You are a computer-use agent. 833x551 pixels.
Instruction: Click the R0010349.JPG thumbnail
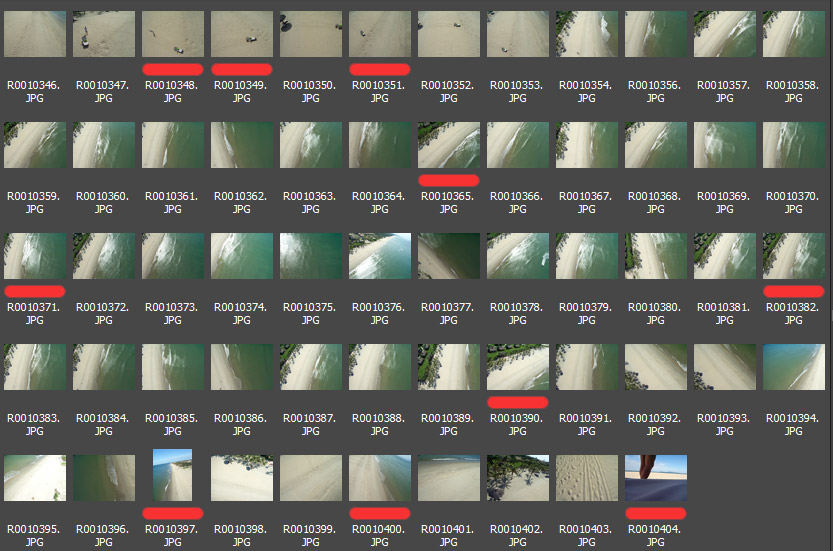click(242, 34)
